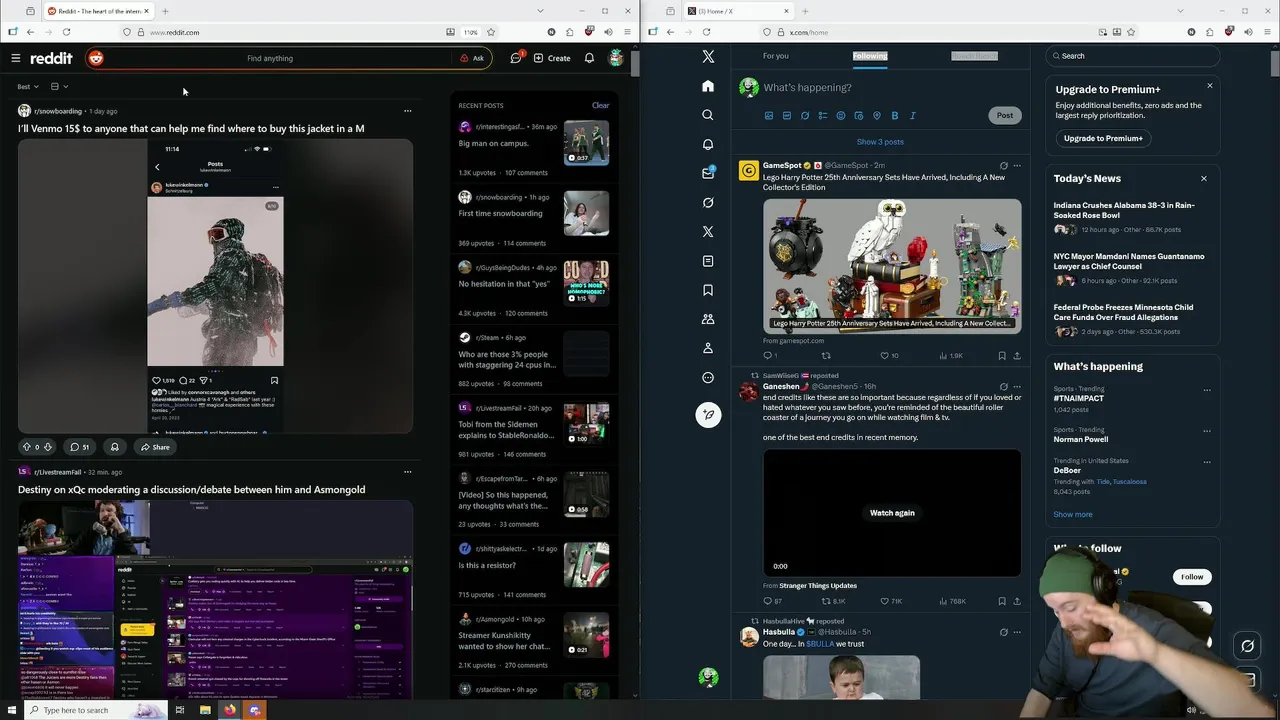Open X Communities in sidebar

coord(708,319)
